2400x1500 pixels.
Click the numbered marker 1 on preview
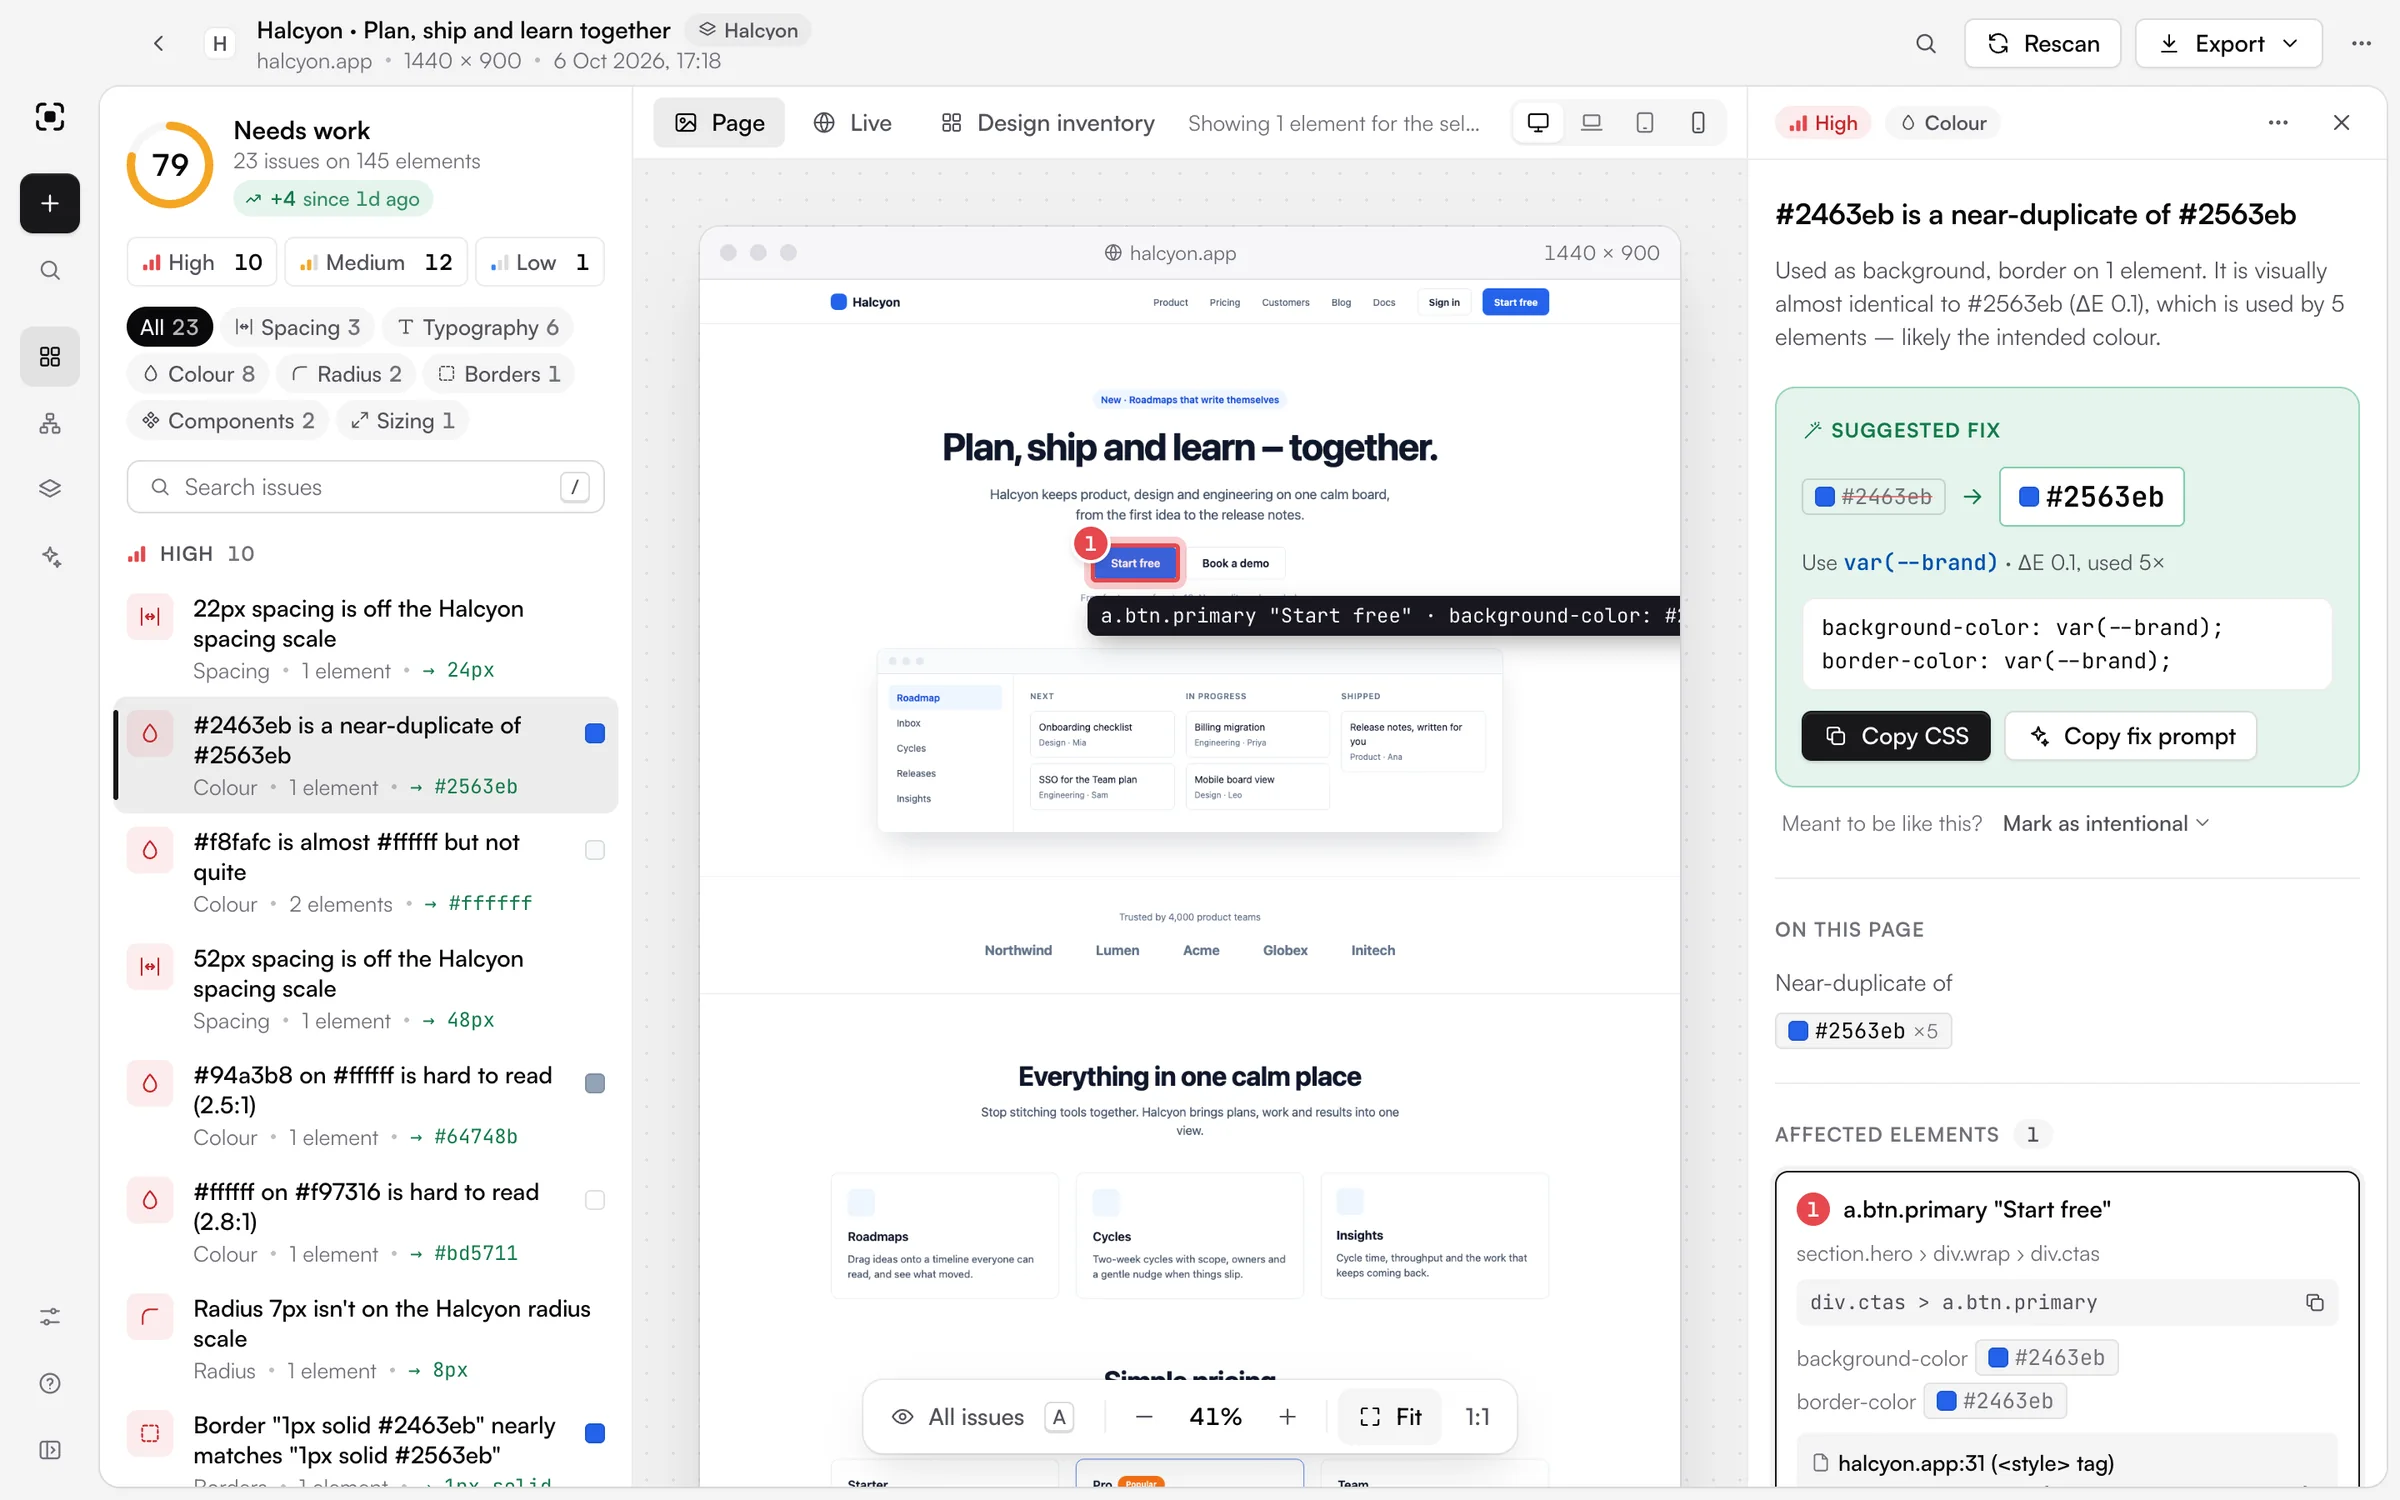tap(1090, 543)
